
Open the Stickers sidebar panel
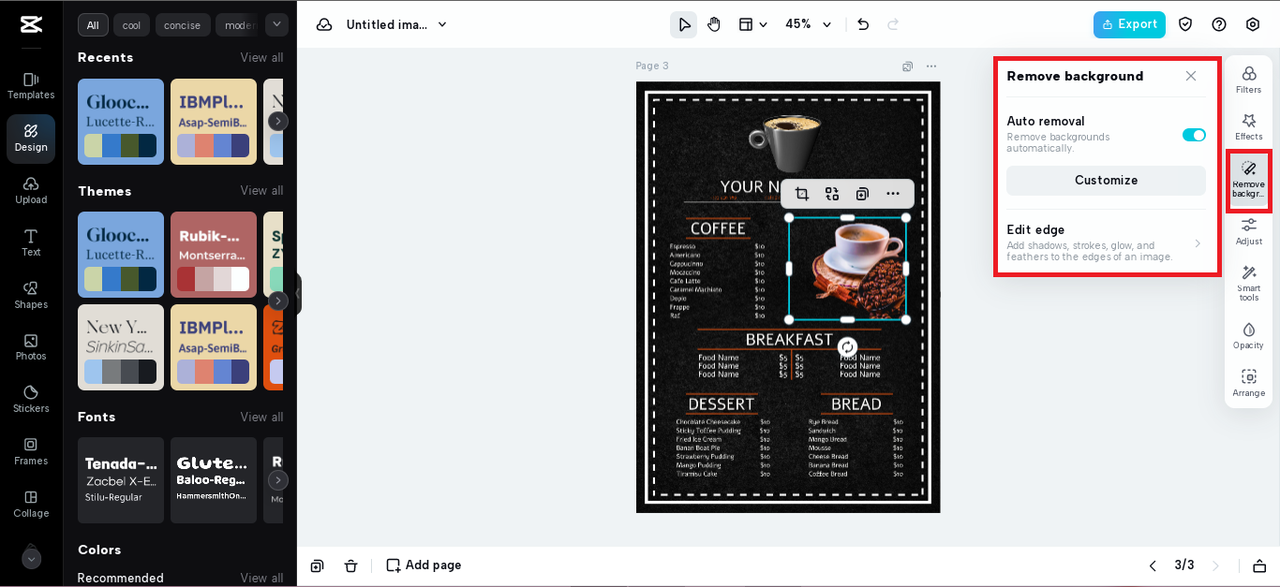tap(31, 399)
